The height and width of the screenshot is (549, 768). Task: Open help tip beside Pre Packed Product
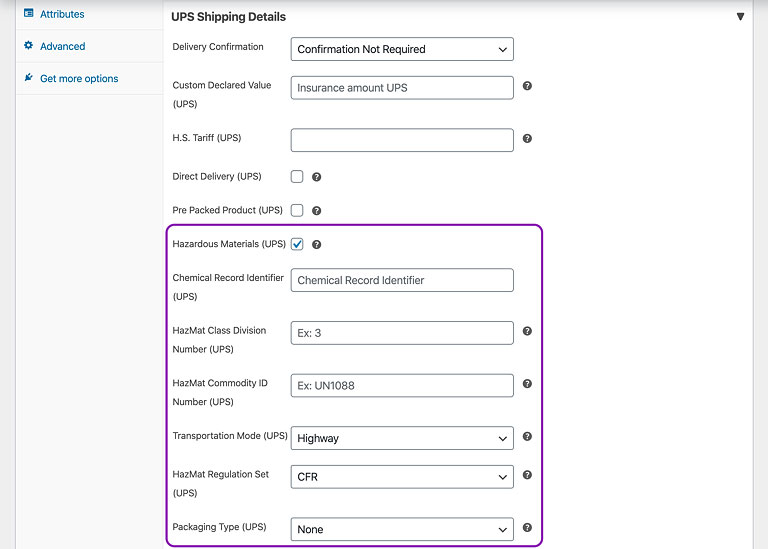pyautogui.click(x=316, y=211)
